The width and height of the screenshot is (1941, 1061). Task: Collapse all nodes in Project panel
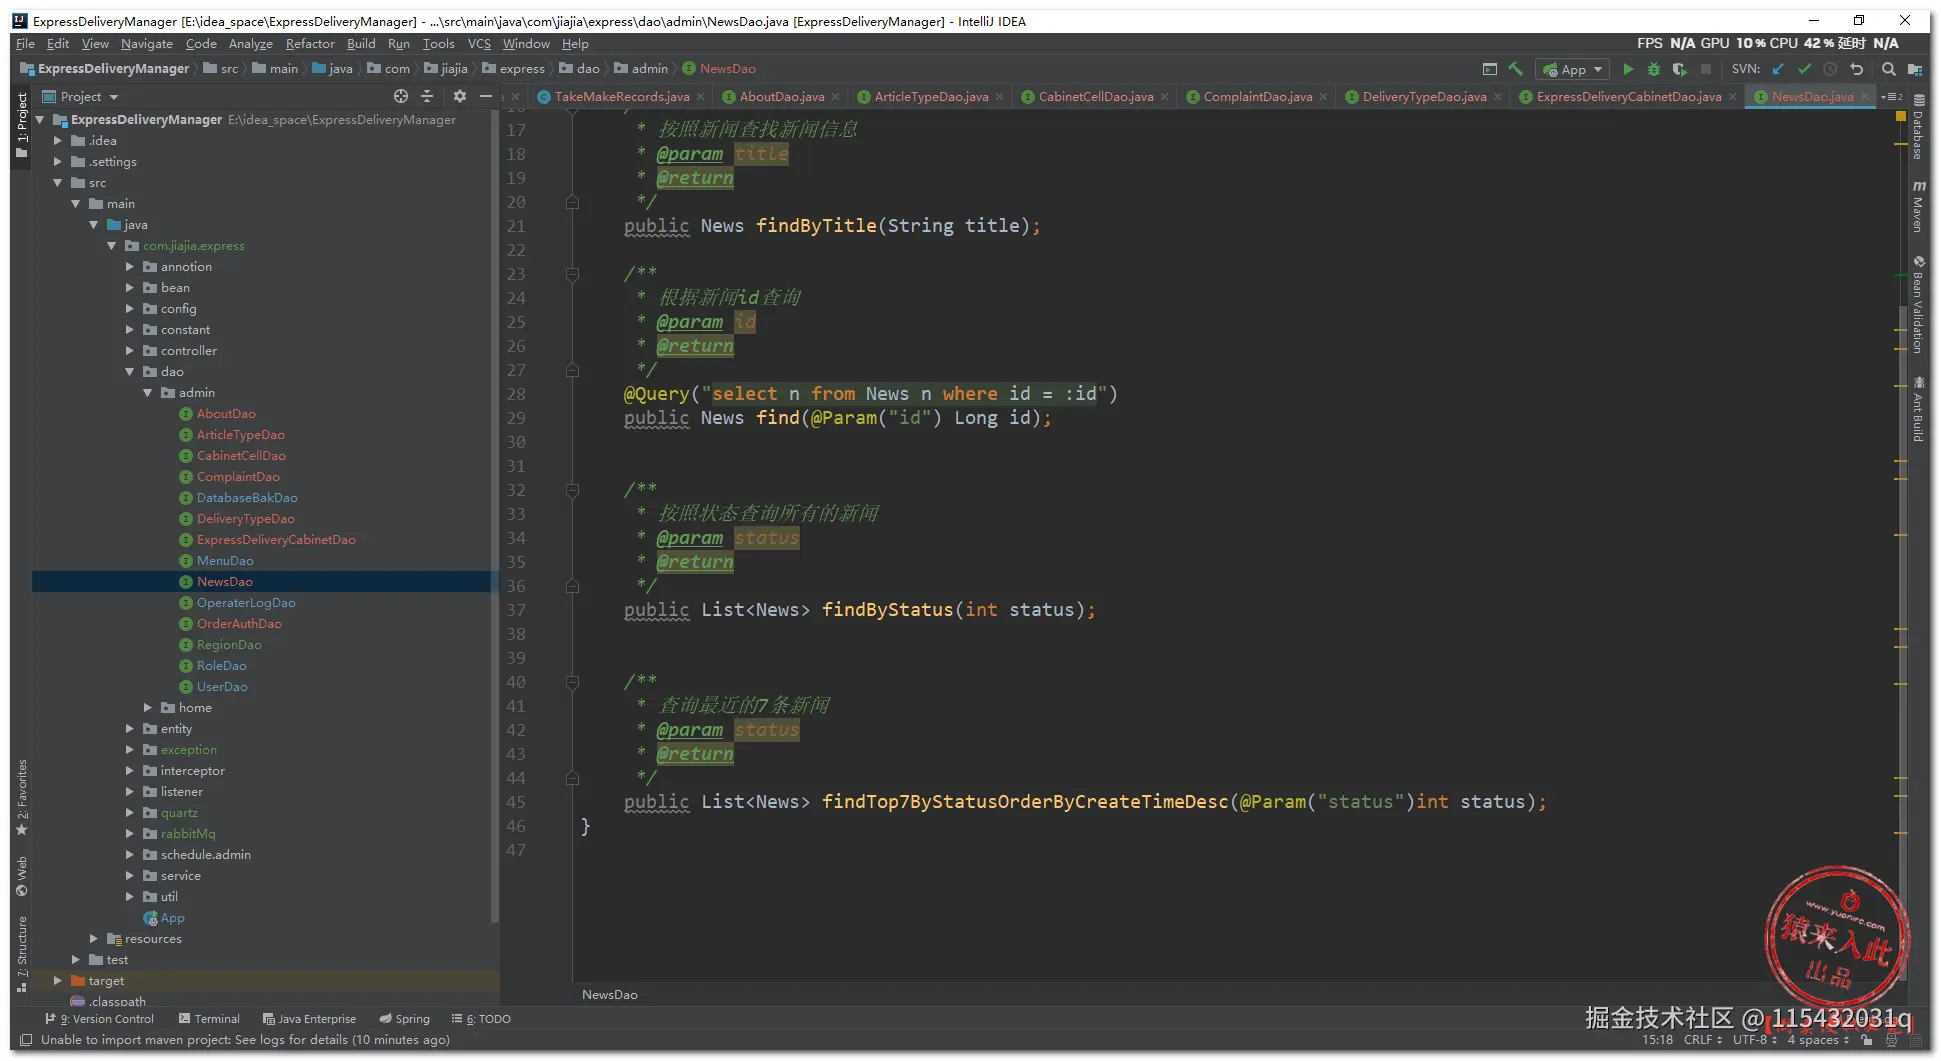[427, 96]
